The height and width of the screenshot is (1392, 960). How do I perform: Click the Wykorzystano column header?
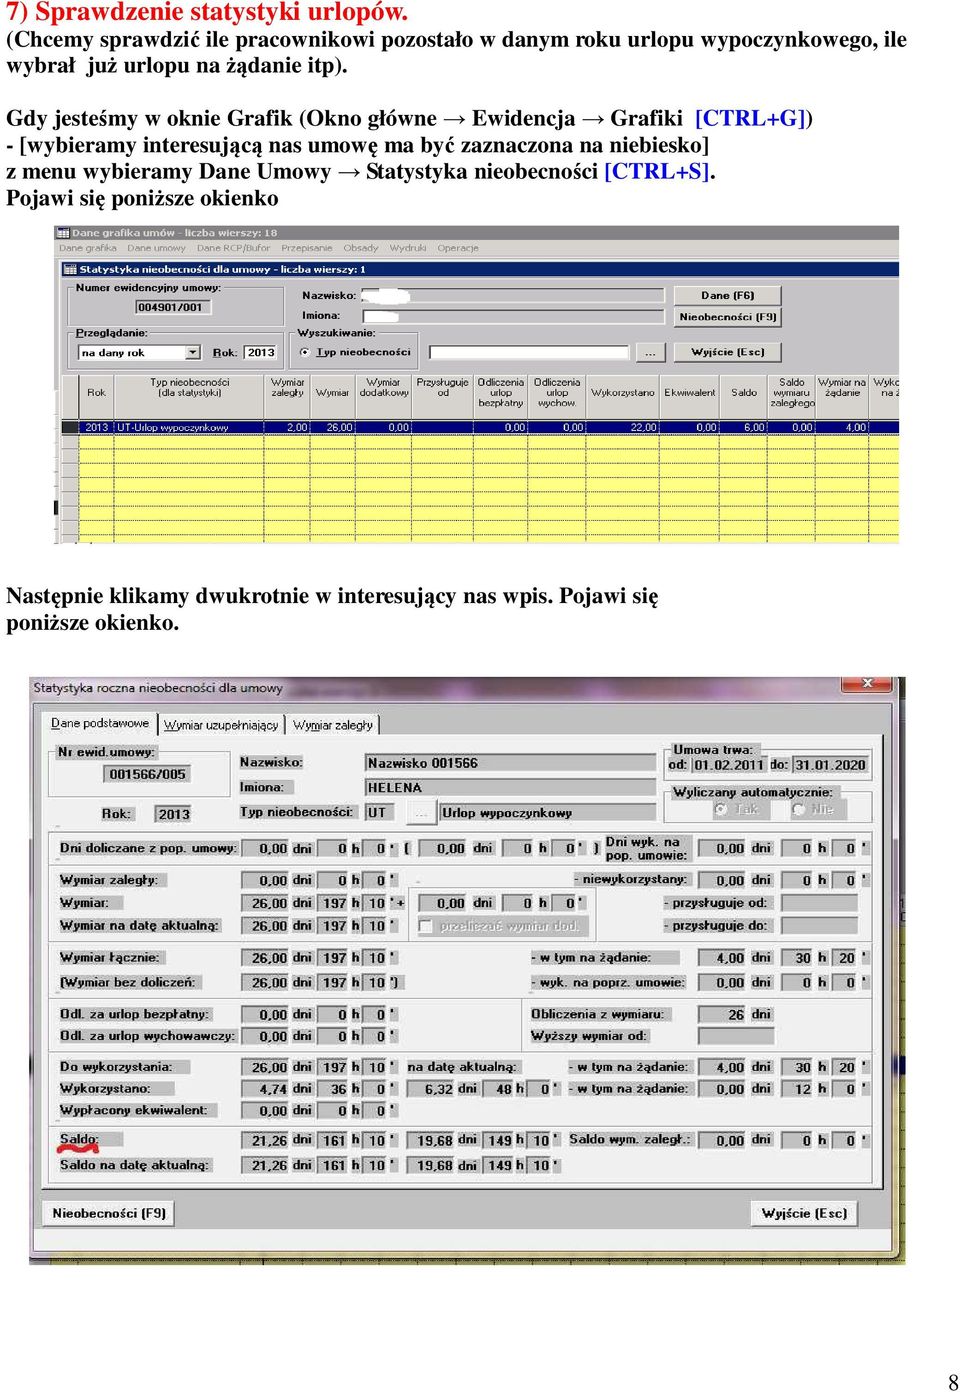tap(622, 393)
